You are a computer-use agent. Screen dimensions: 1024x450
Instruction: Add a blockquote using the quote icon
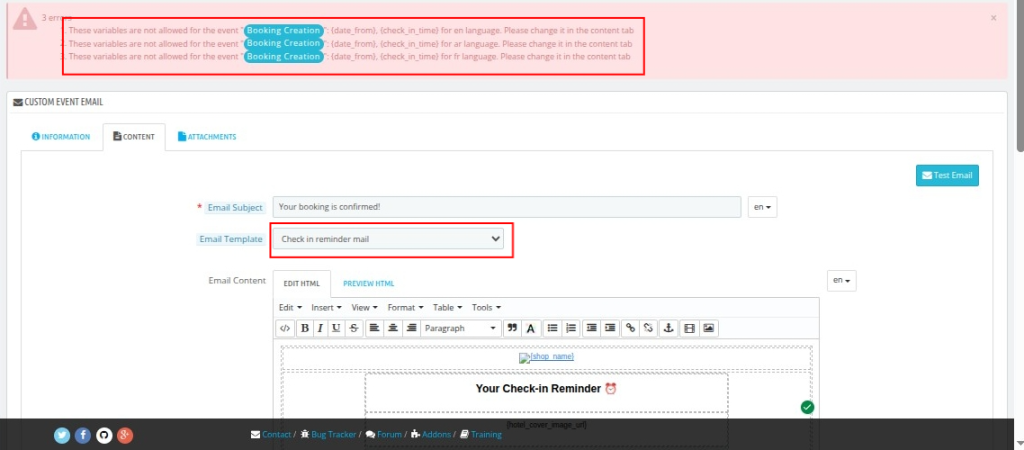[x=512, y=328]
